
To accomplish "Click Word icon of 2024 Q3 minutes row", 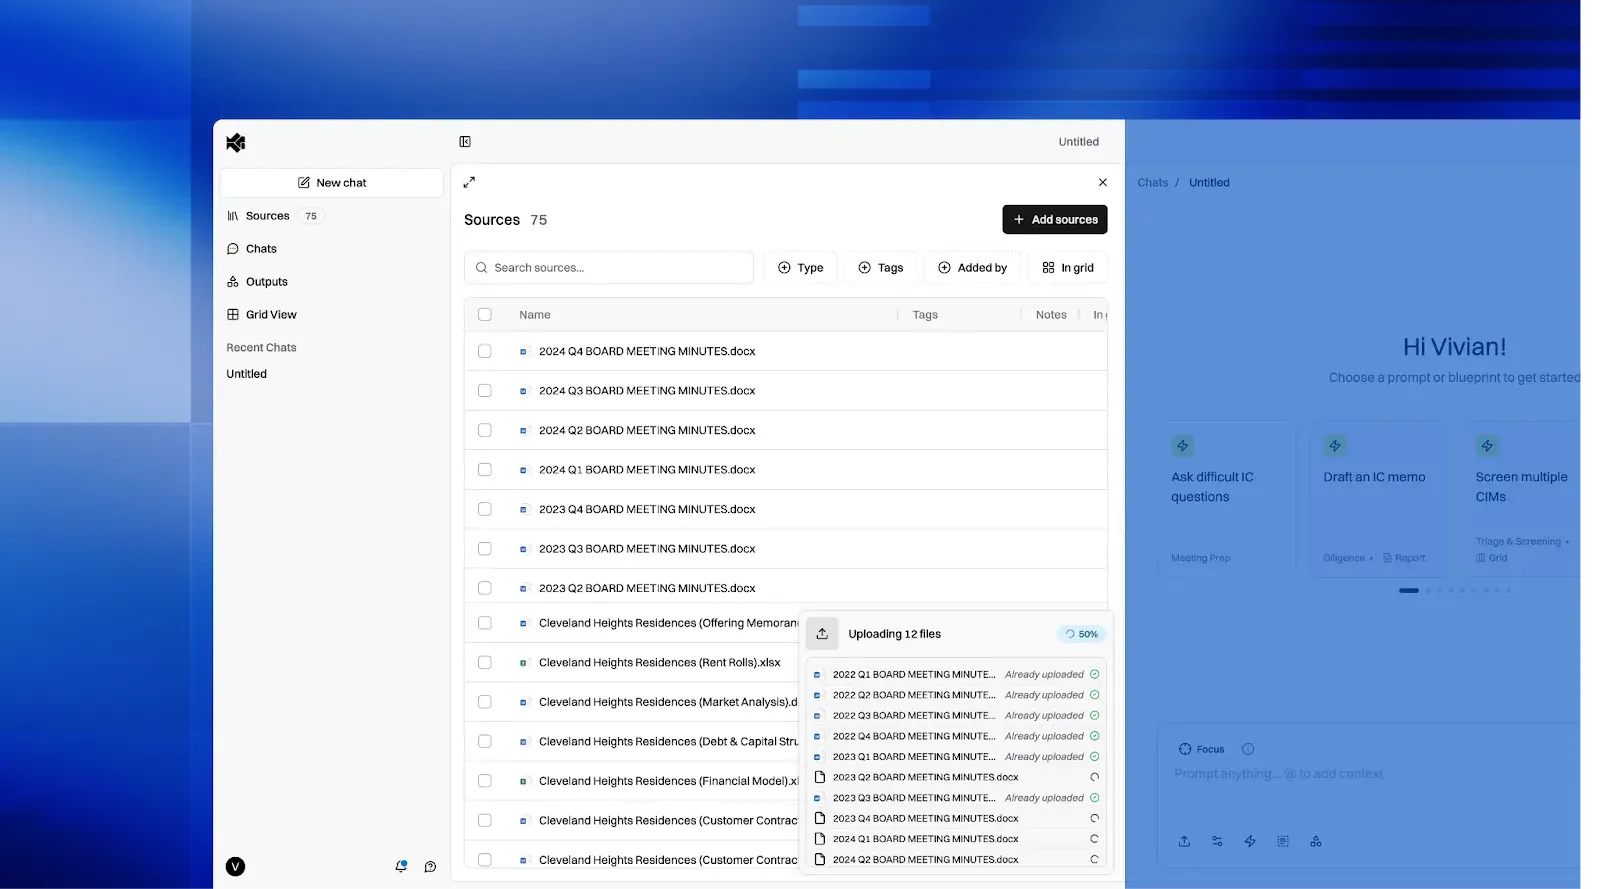I will 523,391.
